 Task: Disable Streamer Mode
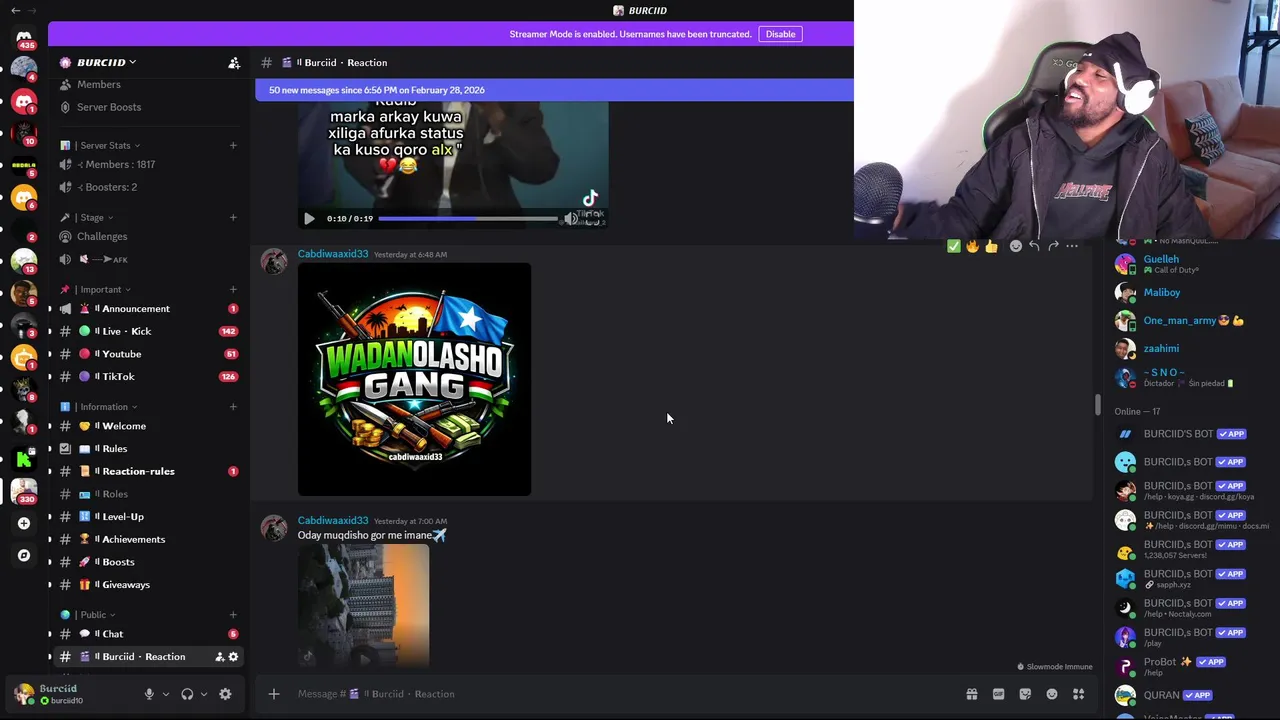click(780, 34)
